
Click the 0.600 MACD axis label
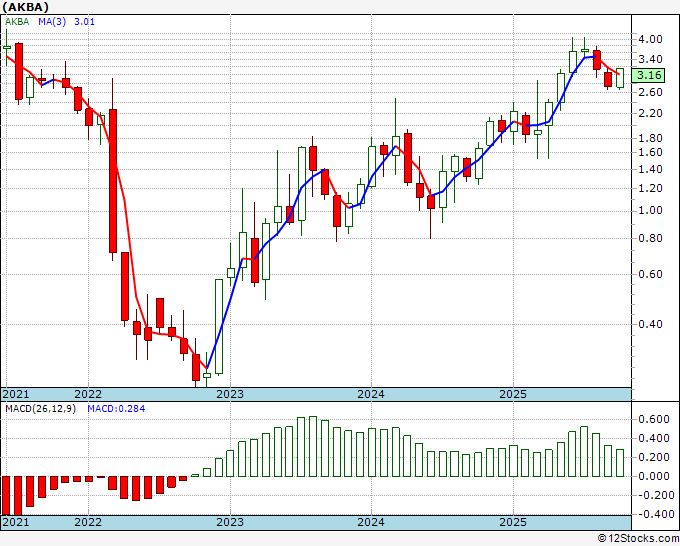[654, 419]
